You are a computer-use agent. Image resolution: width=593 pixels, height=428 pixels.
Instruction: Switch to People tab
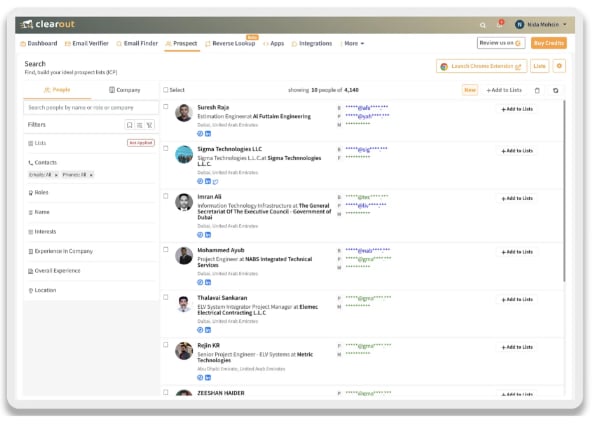[57, 90]
